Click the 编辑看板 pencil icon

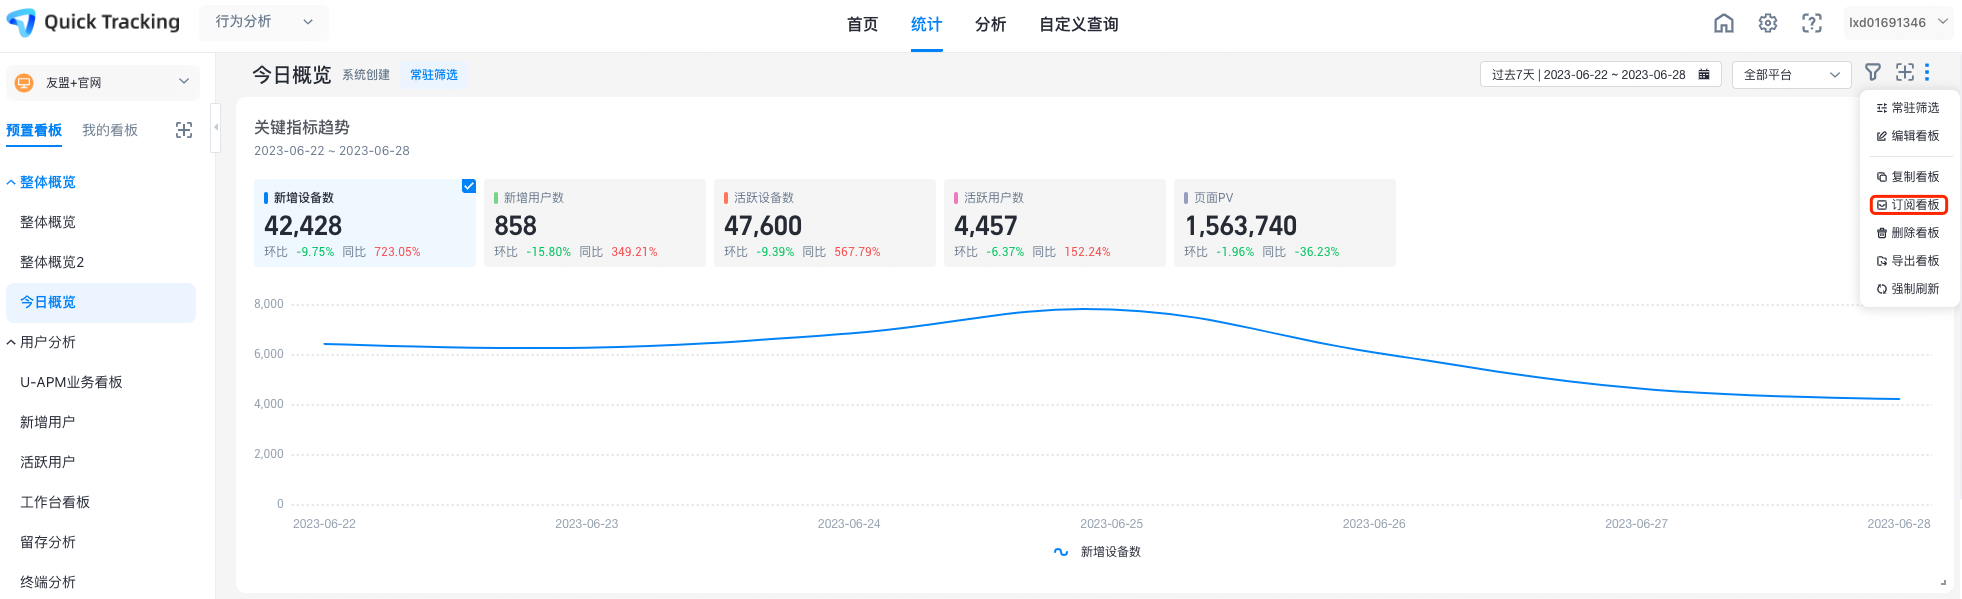1882,136
